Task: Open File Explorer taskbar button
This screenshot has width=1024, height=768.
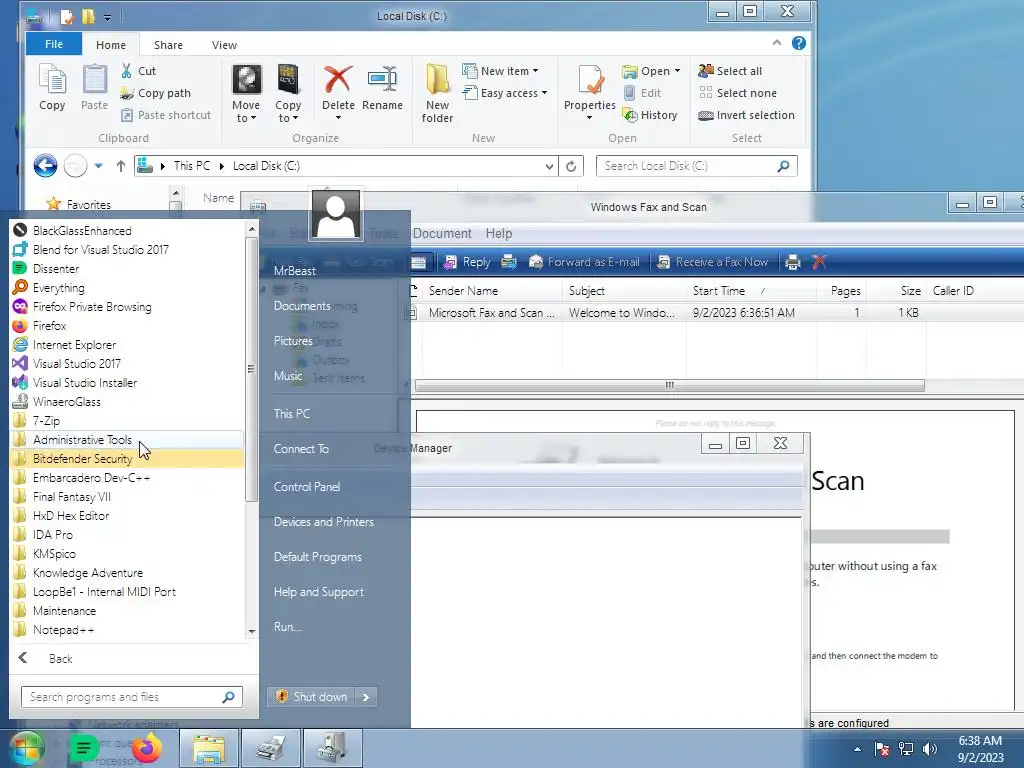Action: point(209,748)
